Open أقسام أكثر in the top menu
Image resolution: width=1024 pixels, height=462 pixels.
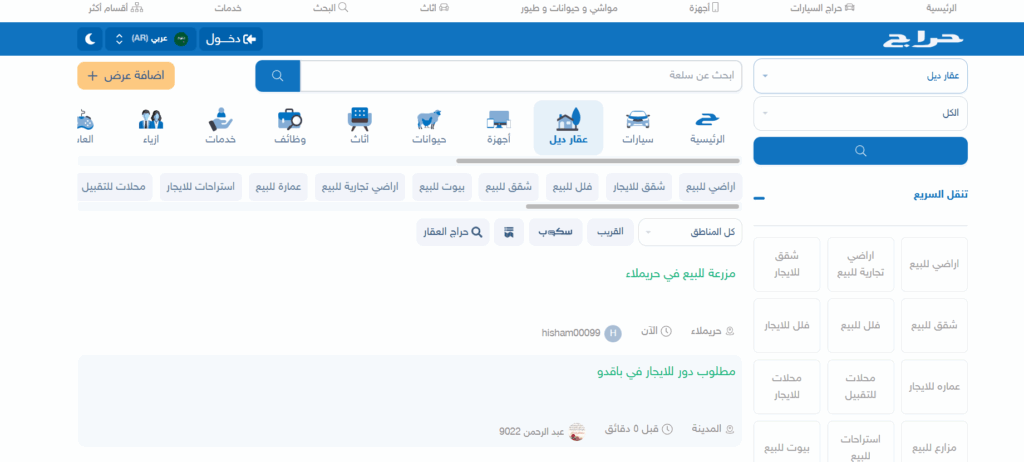click(x=115, y=7)
